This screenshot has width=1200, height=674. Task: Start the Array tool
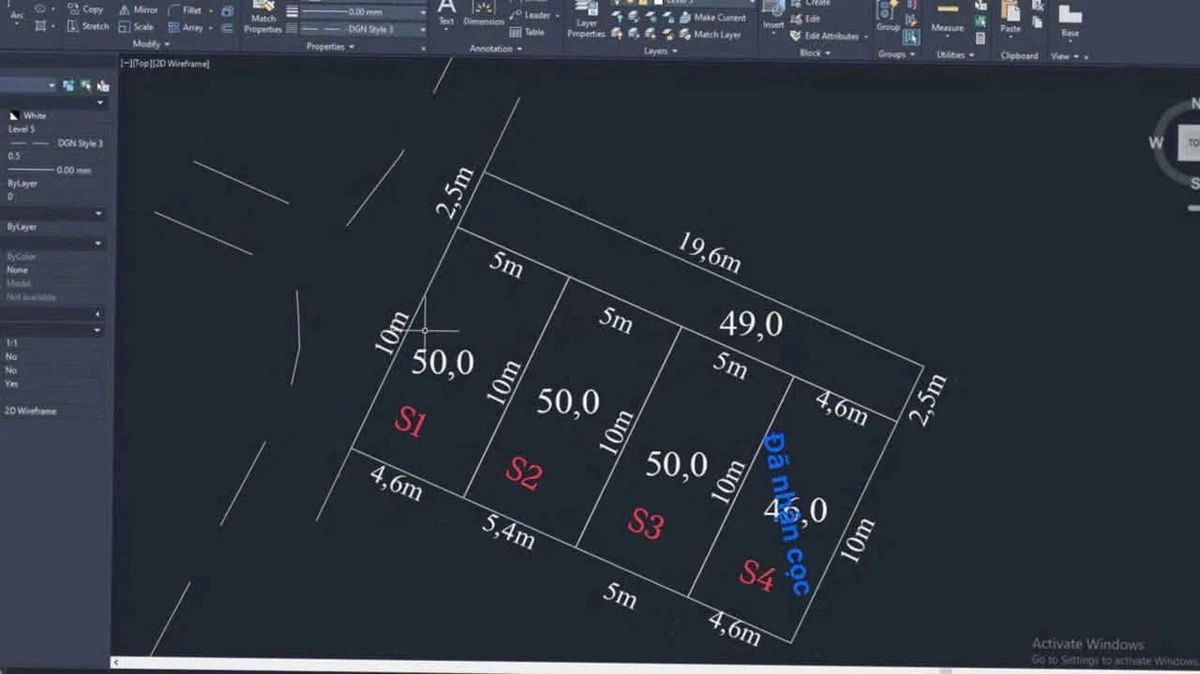tap(185, 27)
